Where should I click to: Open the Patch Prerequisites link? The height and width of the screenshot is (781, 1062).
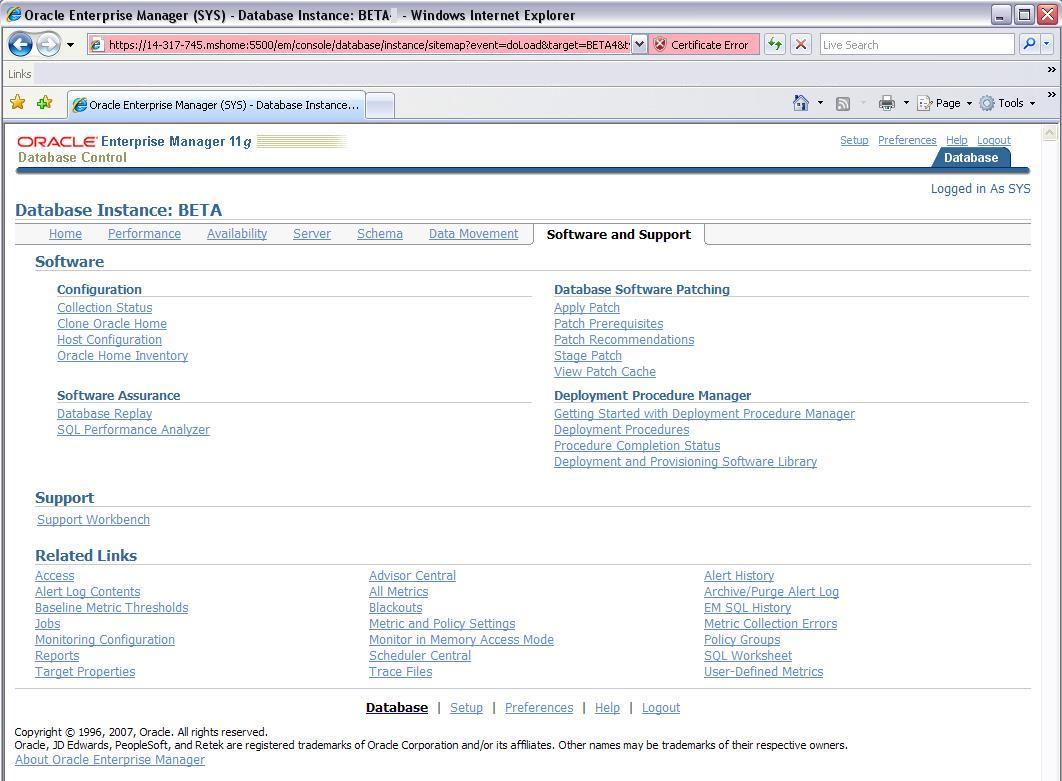608,324
